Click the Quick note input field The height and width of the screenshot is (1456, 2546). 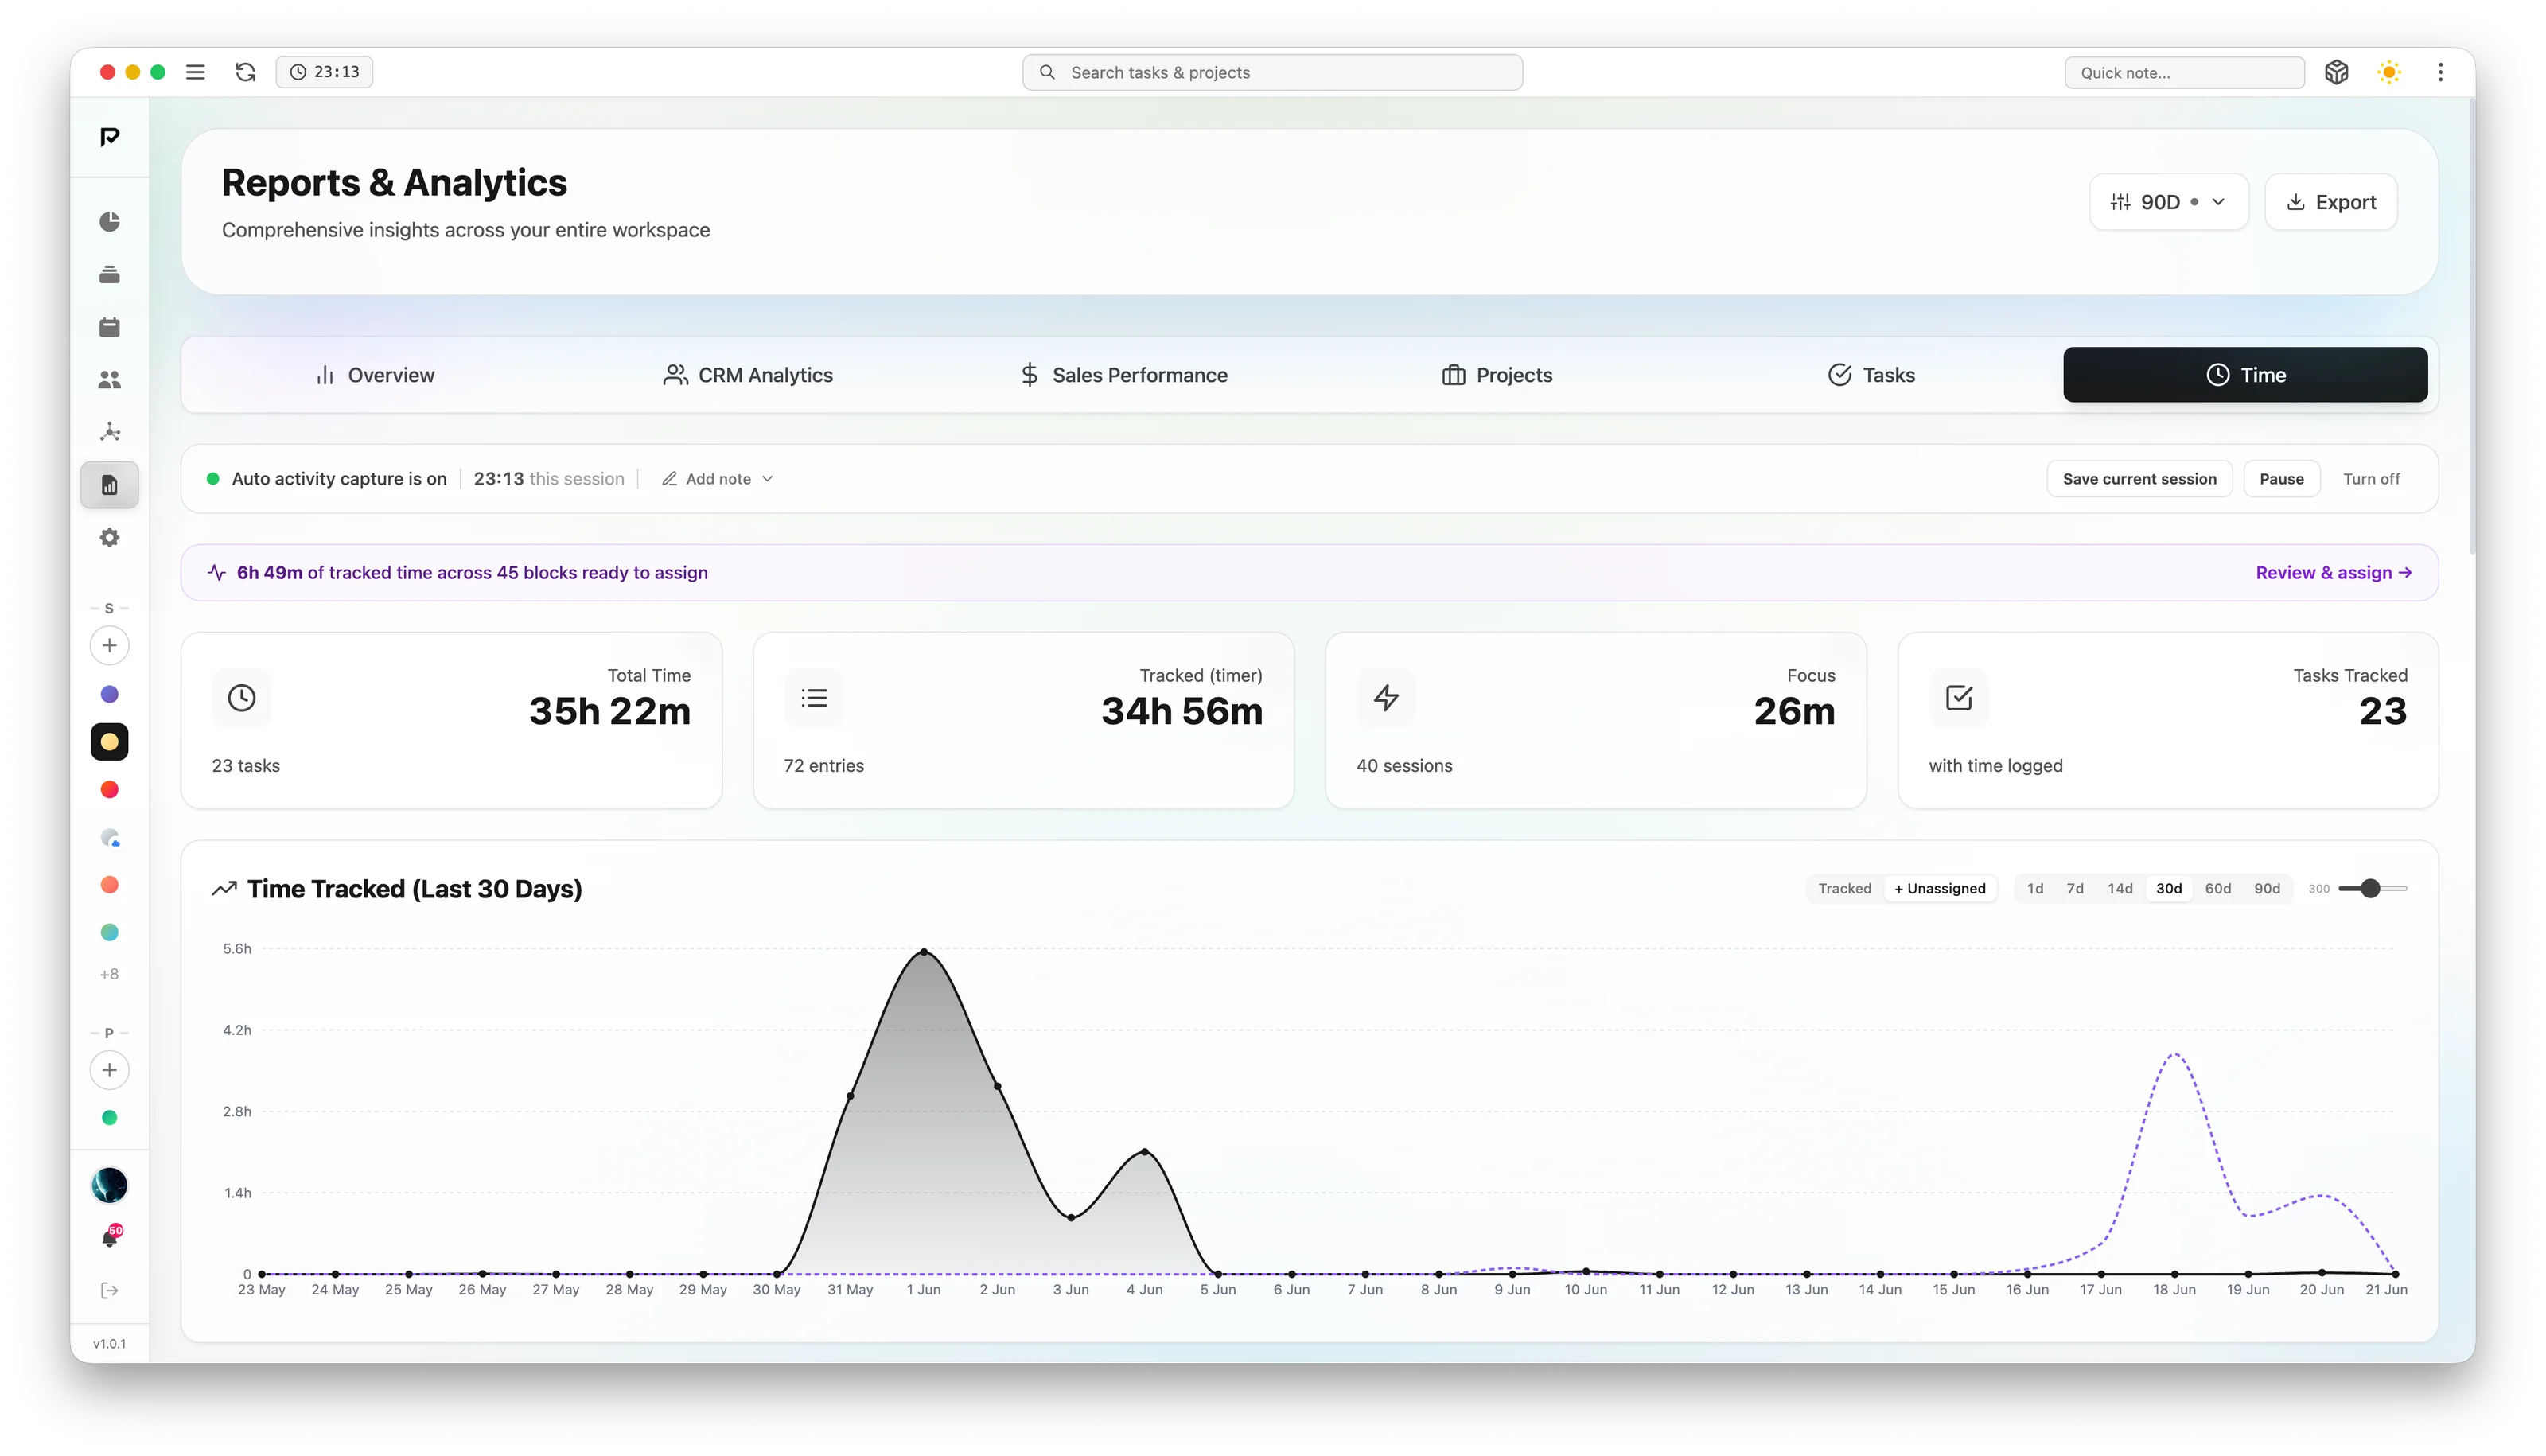click(x=2184, y=72)
